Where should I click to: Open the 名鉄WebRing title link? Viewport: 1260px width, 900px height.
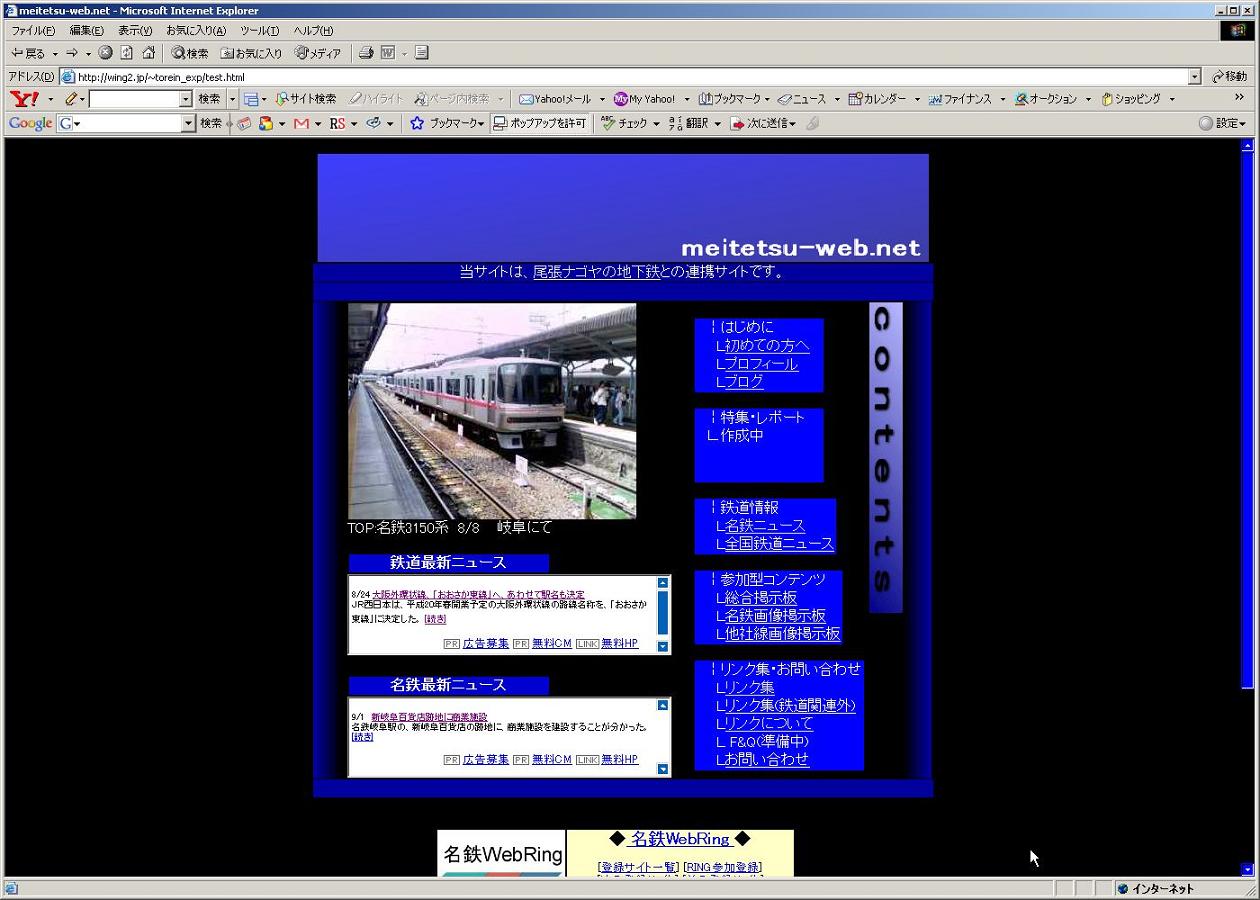point(680,839)
